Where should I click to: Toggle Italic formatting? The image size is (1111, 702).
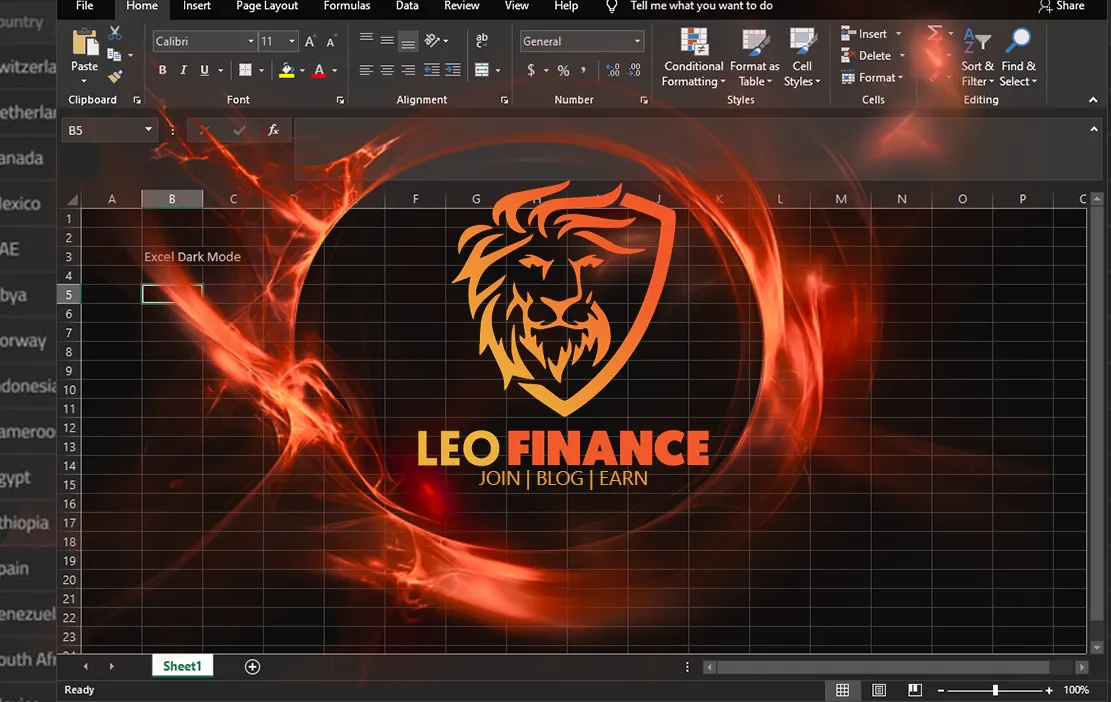coord(184,70)
